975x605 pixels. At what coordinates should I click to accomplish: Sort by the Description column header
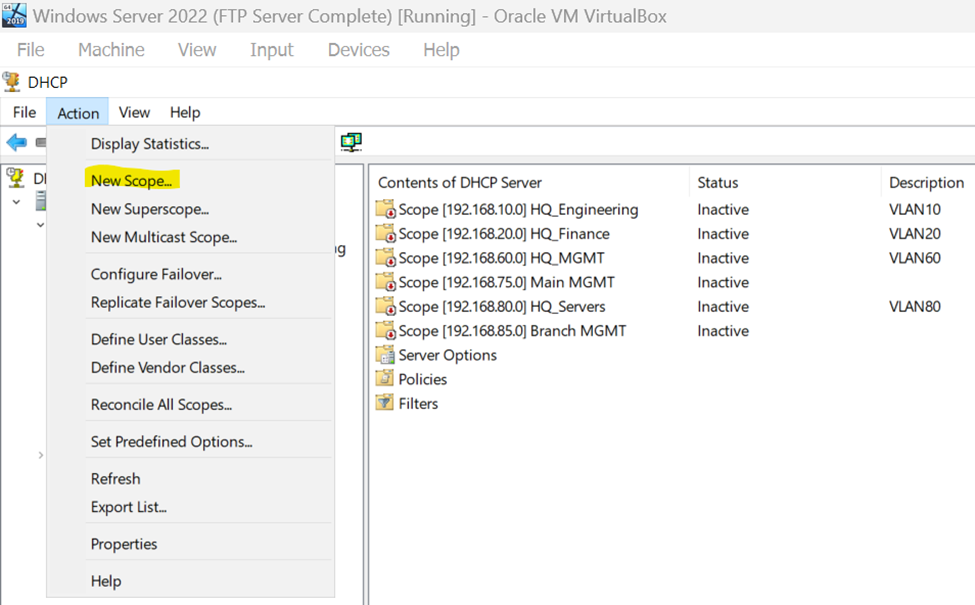928,182
